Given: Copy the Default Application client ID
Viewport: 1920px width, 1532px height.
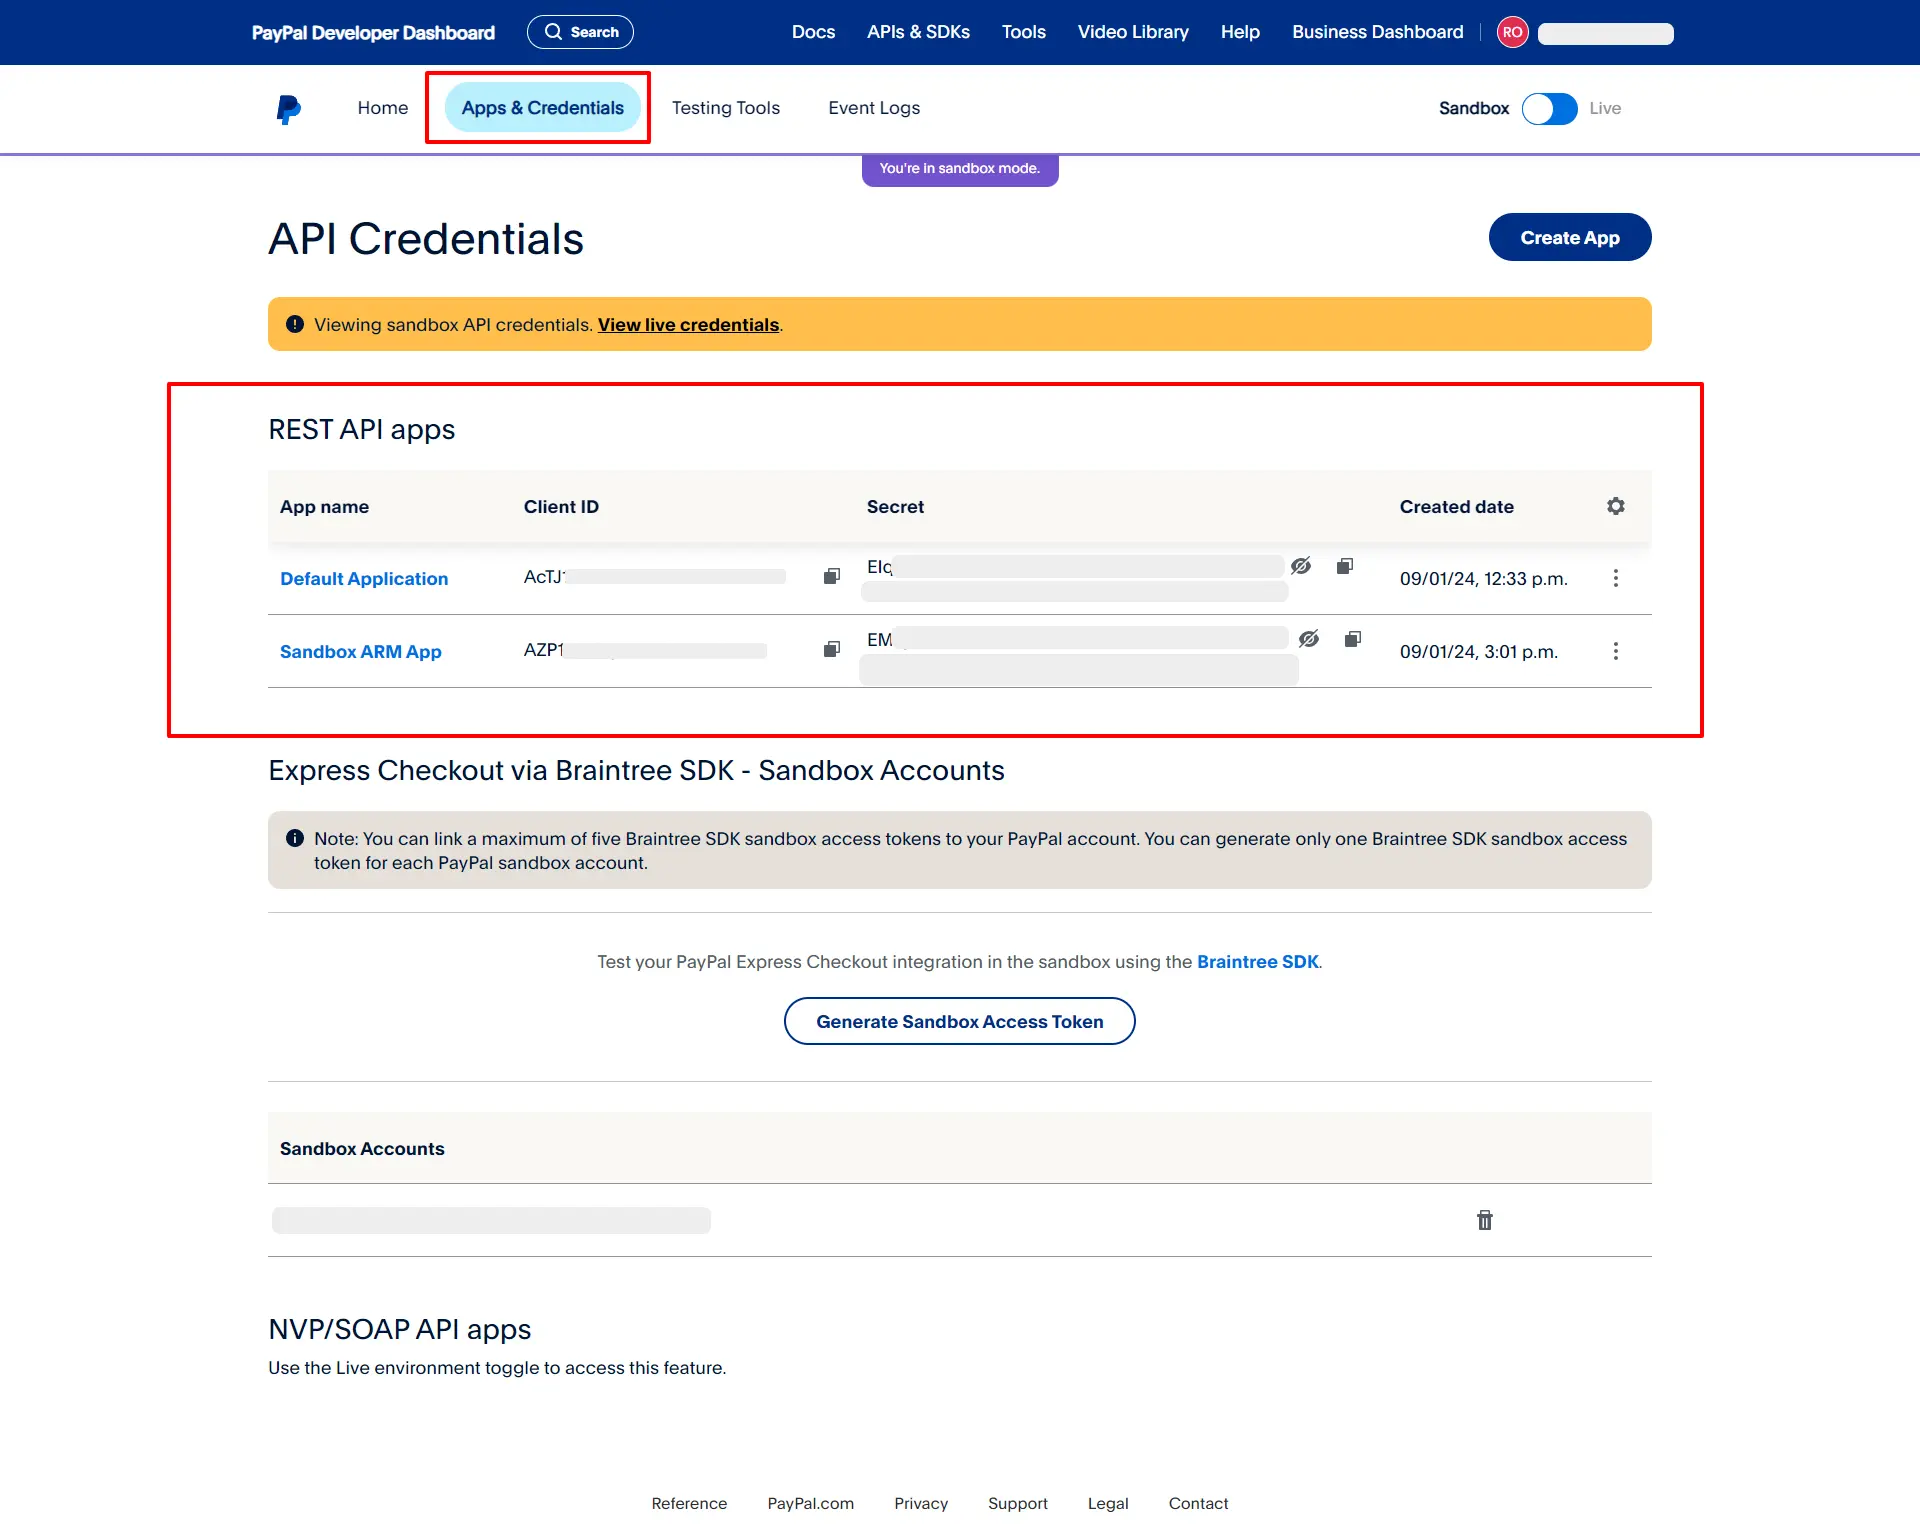Looking at the screenshot, I should (831, 576).
